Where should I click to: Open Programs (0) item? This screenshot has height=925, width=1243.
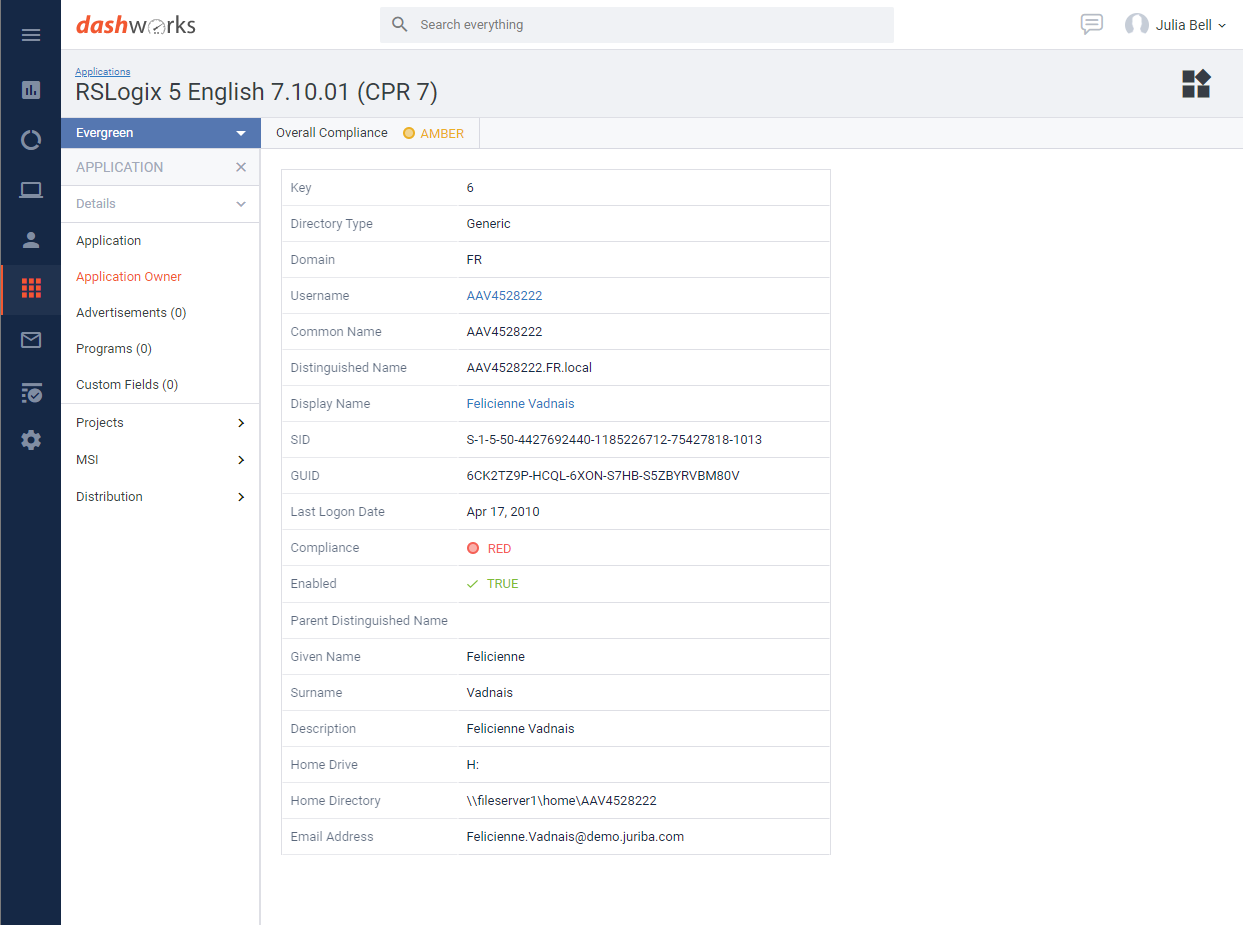click(114, 349)
